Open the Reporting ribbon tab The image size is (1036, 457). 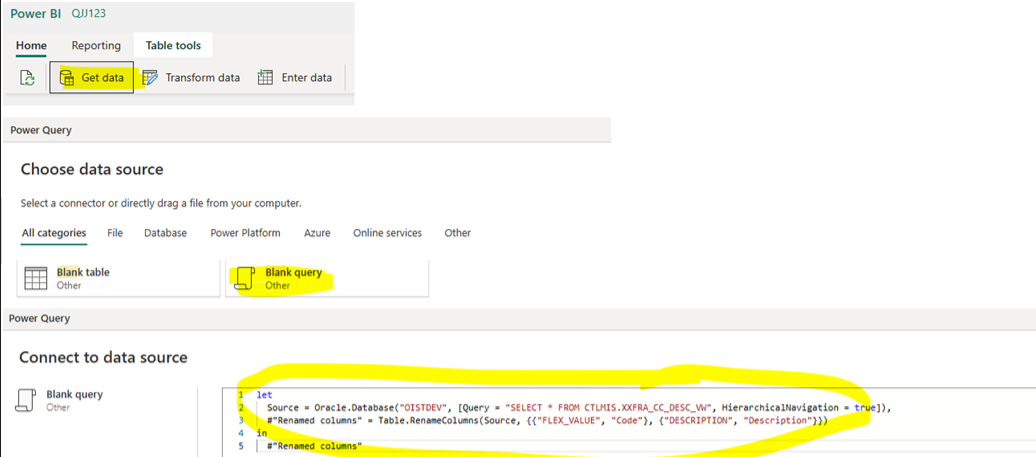click(96, 46)
